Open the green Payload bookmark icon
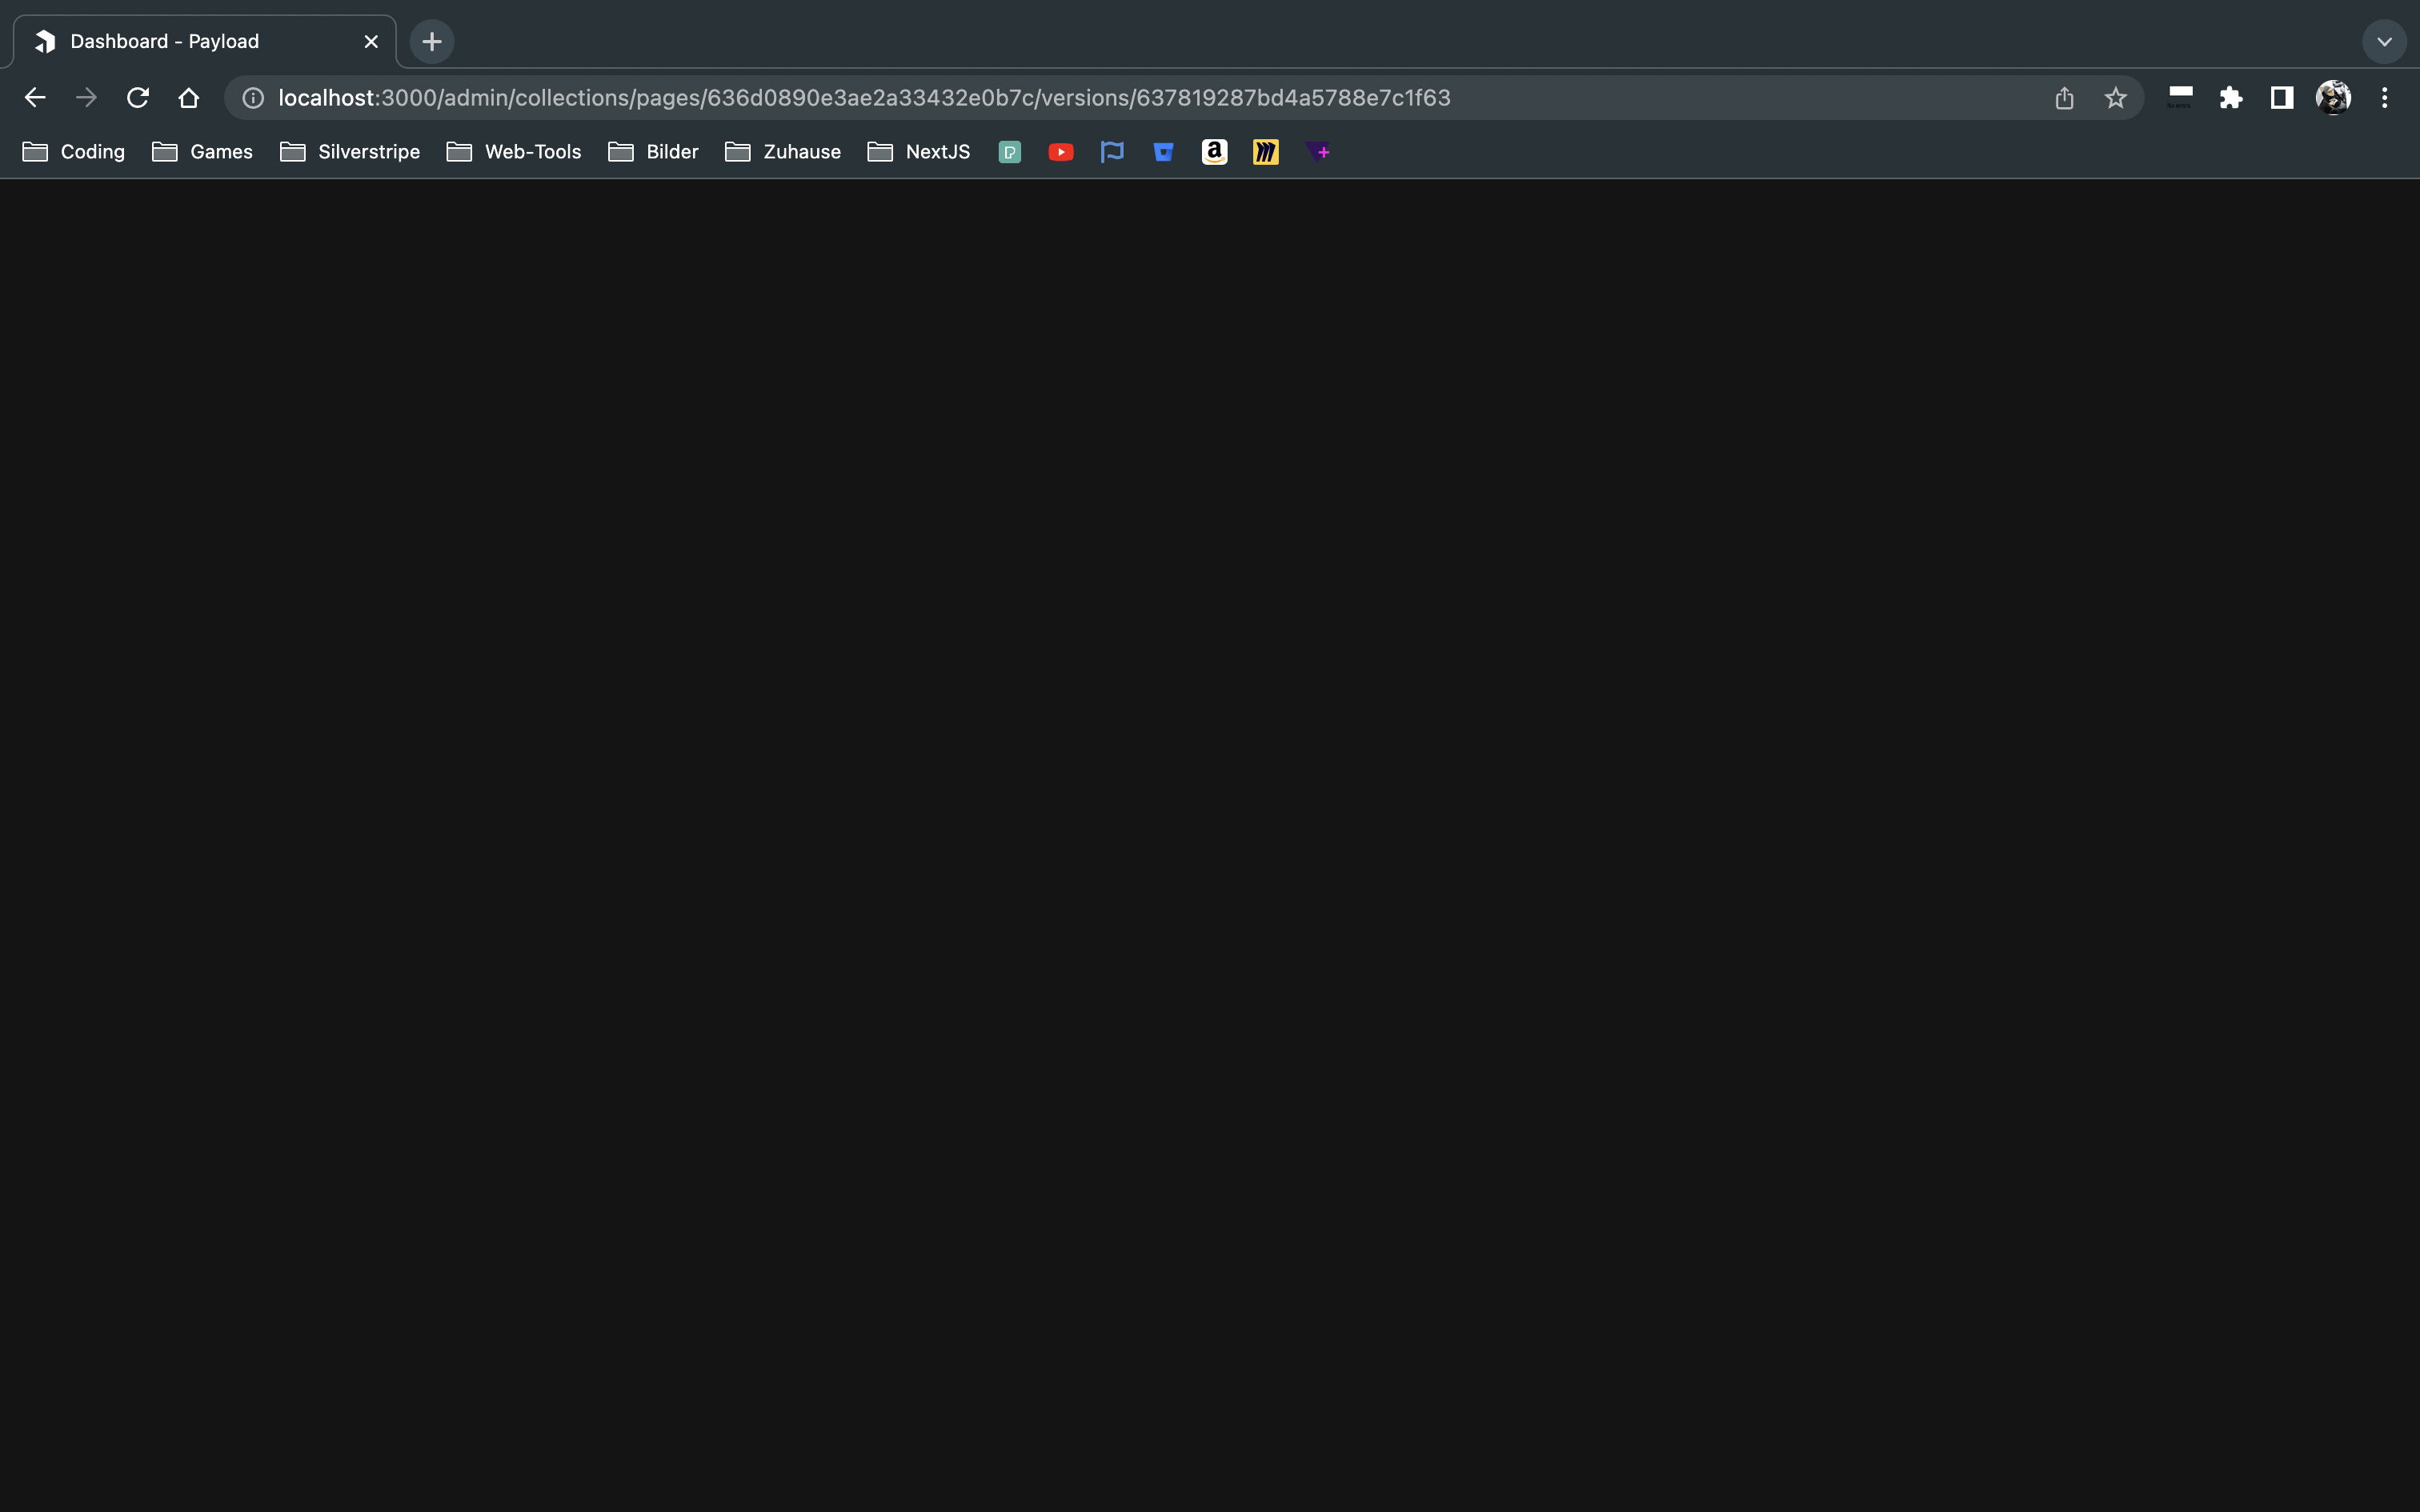Image resolution: width=2420 pixels, height=1512 pixels. (x=1009, y=152)
